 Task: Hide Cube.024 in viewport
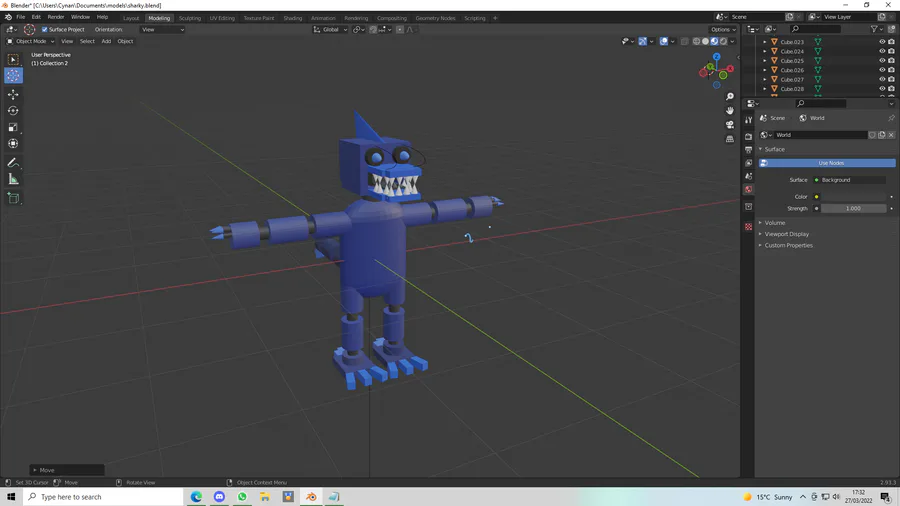[882, 51]
